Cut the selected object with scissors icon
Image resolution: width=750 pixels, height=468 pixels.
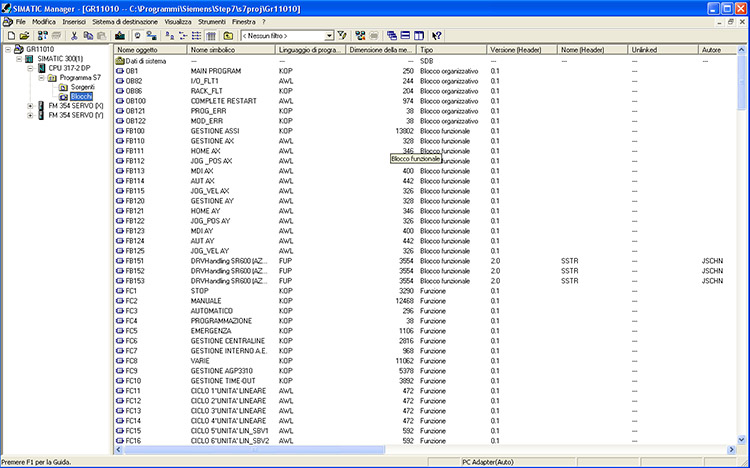click(x=74, y=35)
